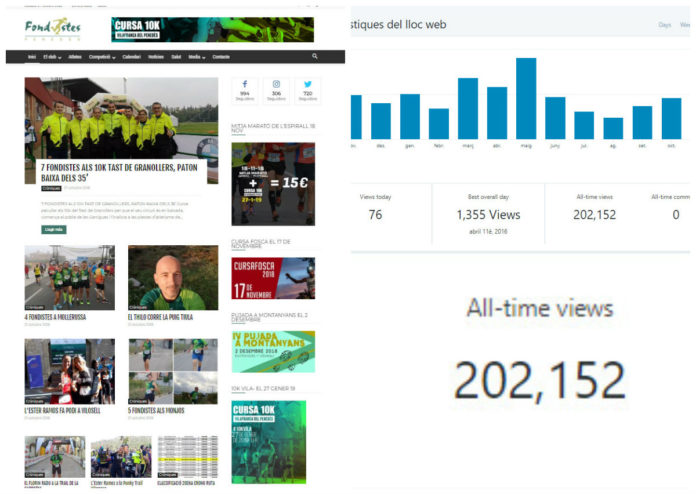Open the Contacte menu item
Image resolution: width=696 pixels, height=494 pixels.
(x=221, y=57)
